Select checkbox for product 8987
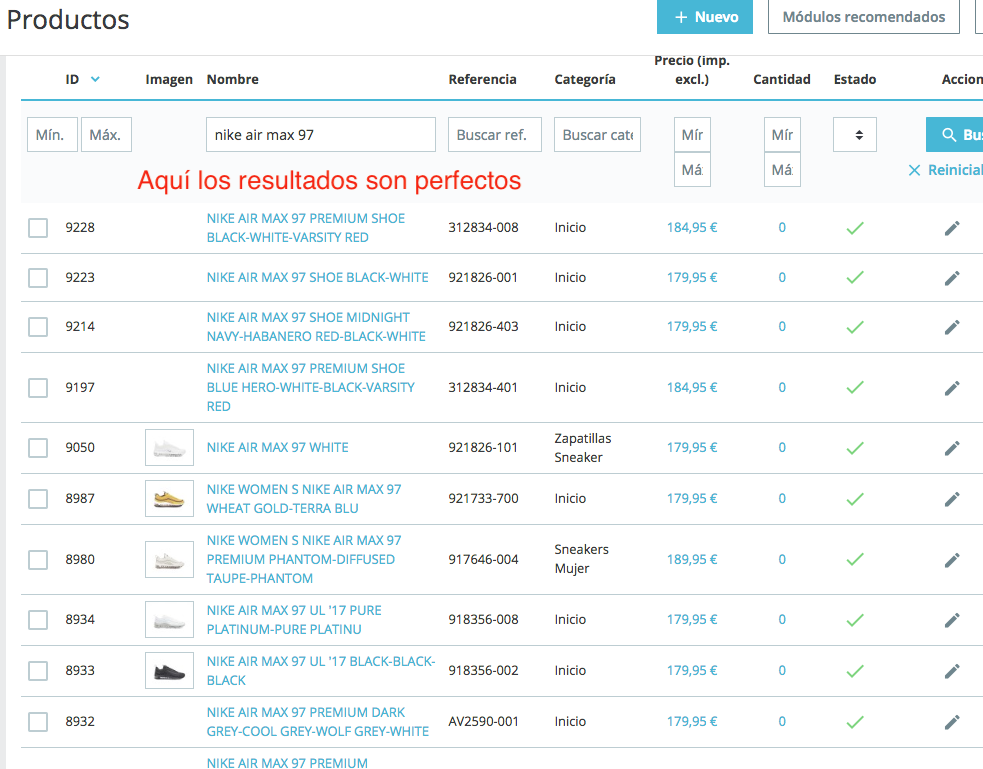The image size is (983, 769). [x=38, y=499]
